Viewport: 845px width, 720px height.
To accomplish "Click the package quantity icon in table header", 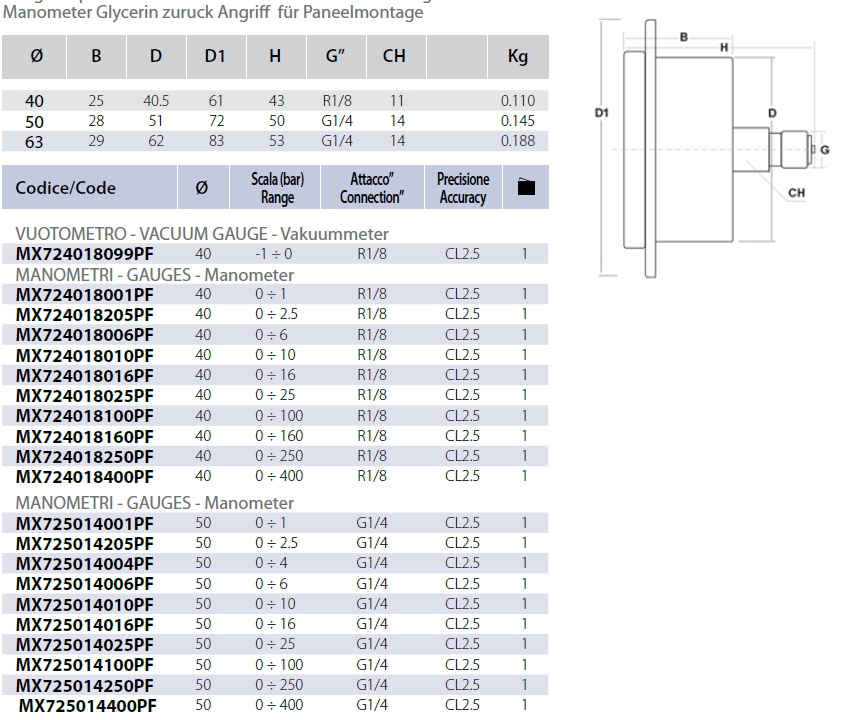I will (525, 187).
